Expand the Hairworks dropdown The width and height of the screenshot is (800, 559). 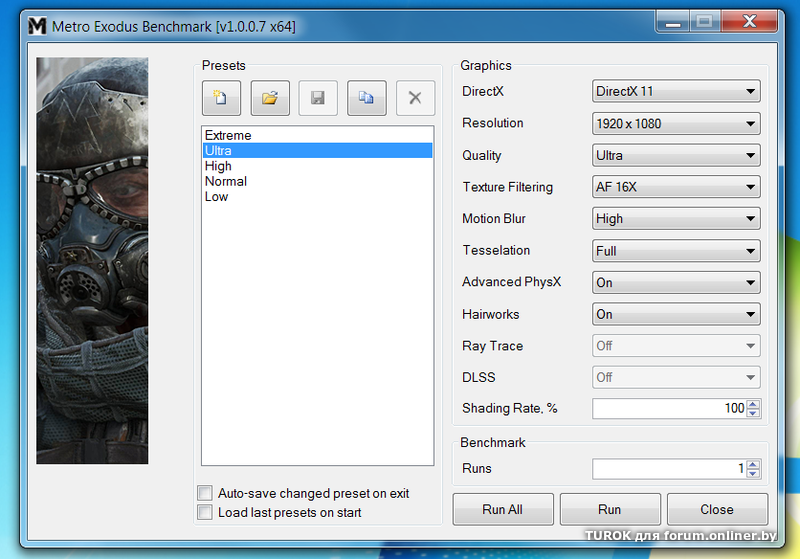[676, 314]
